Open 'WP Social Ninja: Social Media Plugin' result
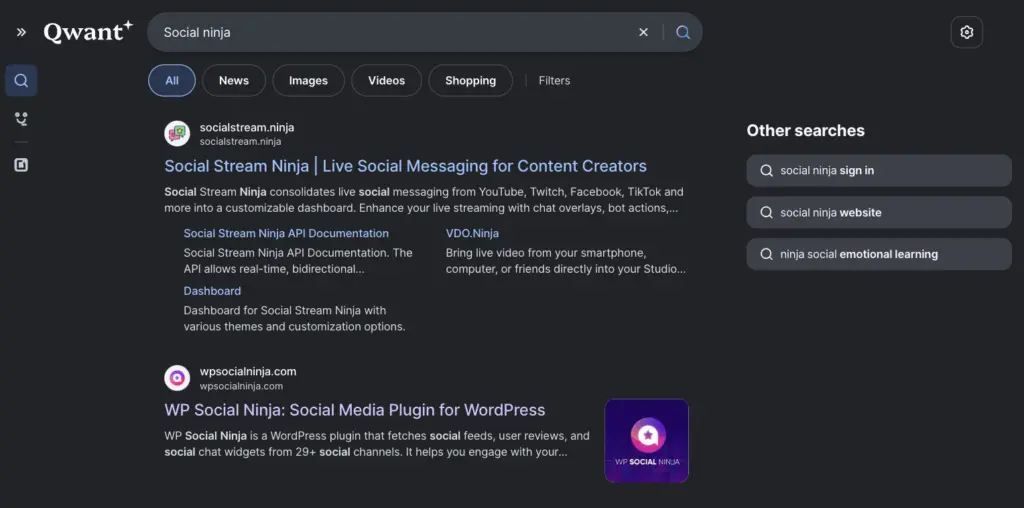The image size is (1024, 508). (355, 410)
